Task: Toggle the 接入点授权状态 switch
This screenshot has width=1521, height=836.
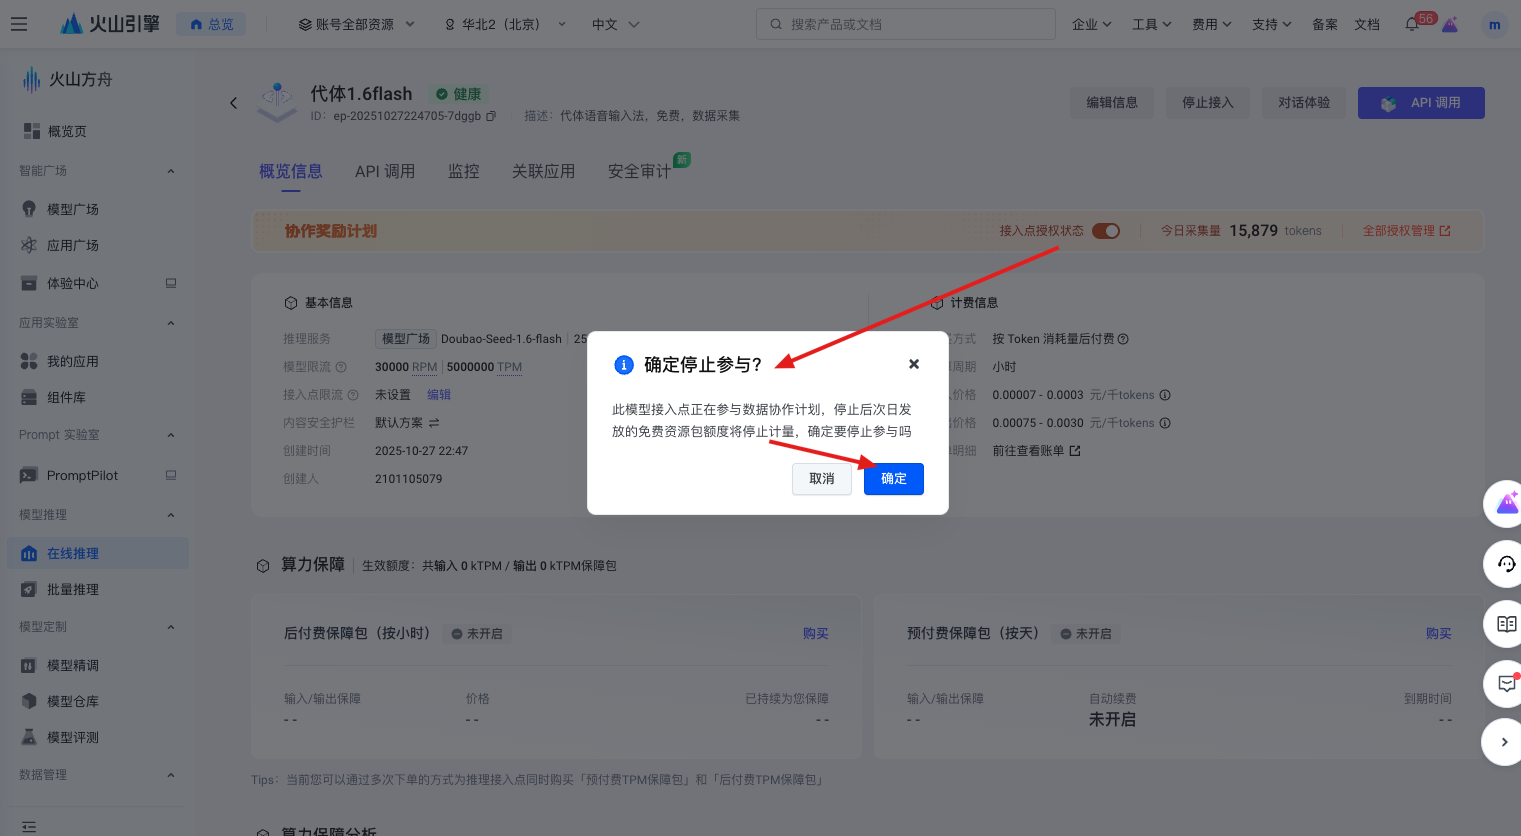Action: 1106,231
